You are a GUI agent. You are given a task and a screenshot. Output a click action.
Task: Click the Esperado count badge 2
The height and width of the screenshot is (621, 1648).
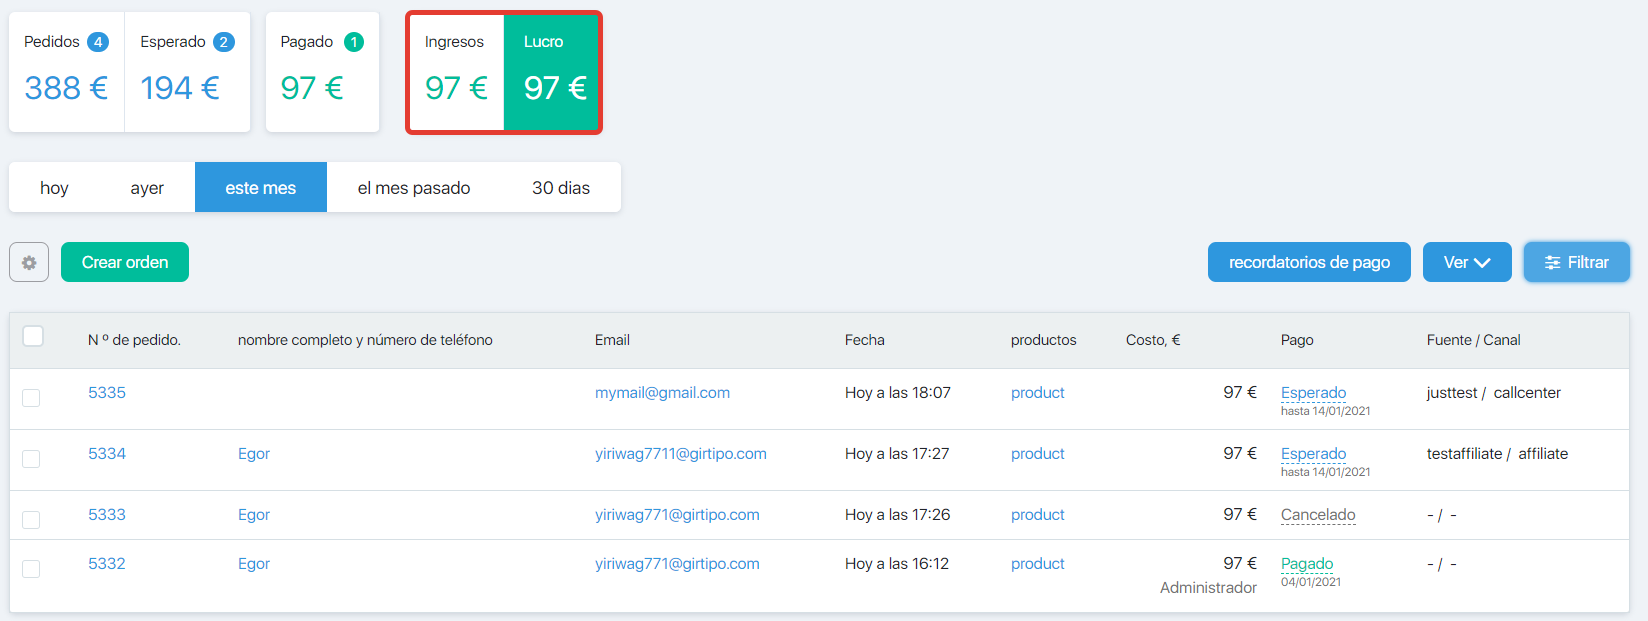point(224,42)
